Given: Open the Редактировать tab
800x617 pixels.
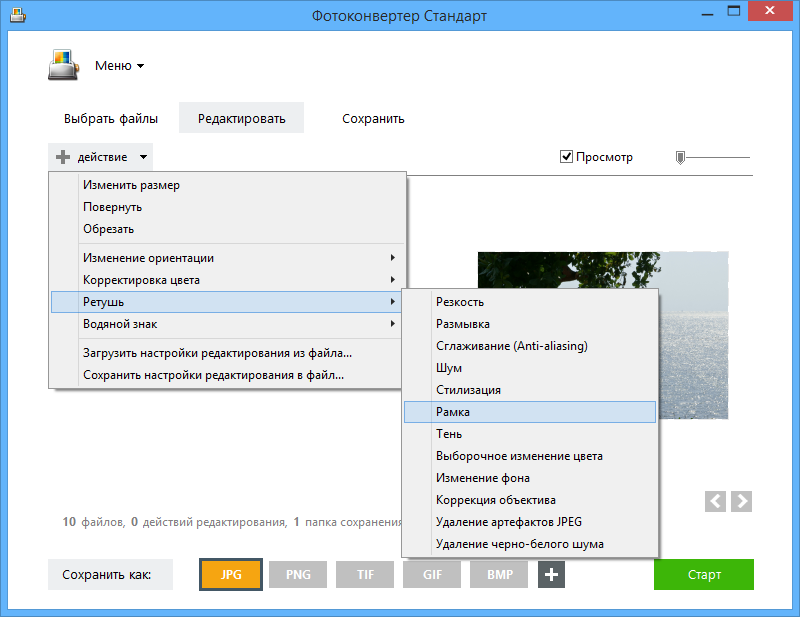Looking at the screenshot, I should (241, 118).
